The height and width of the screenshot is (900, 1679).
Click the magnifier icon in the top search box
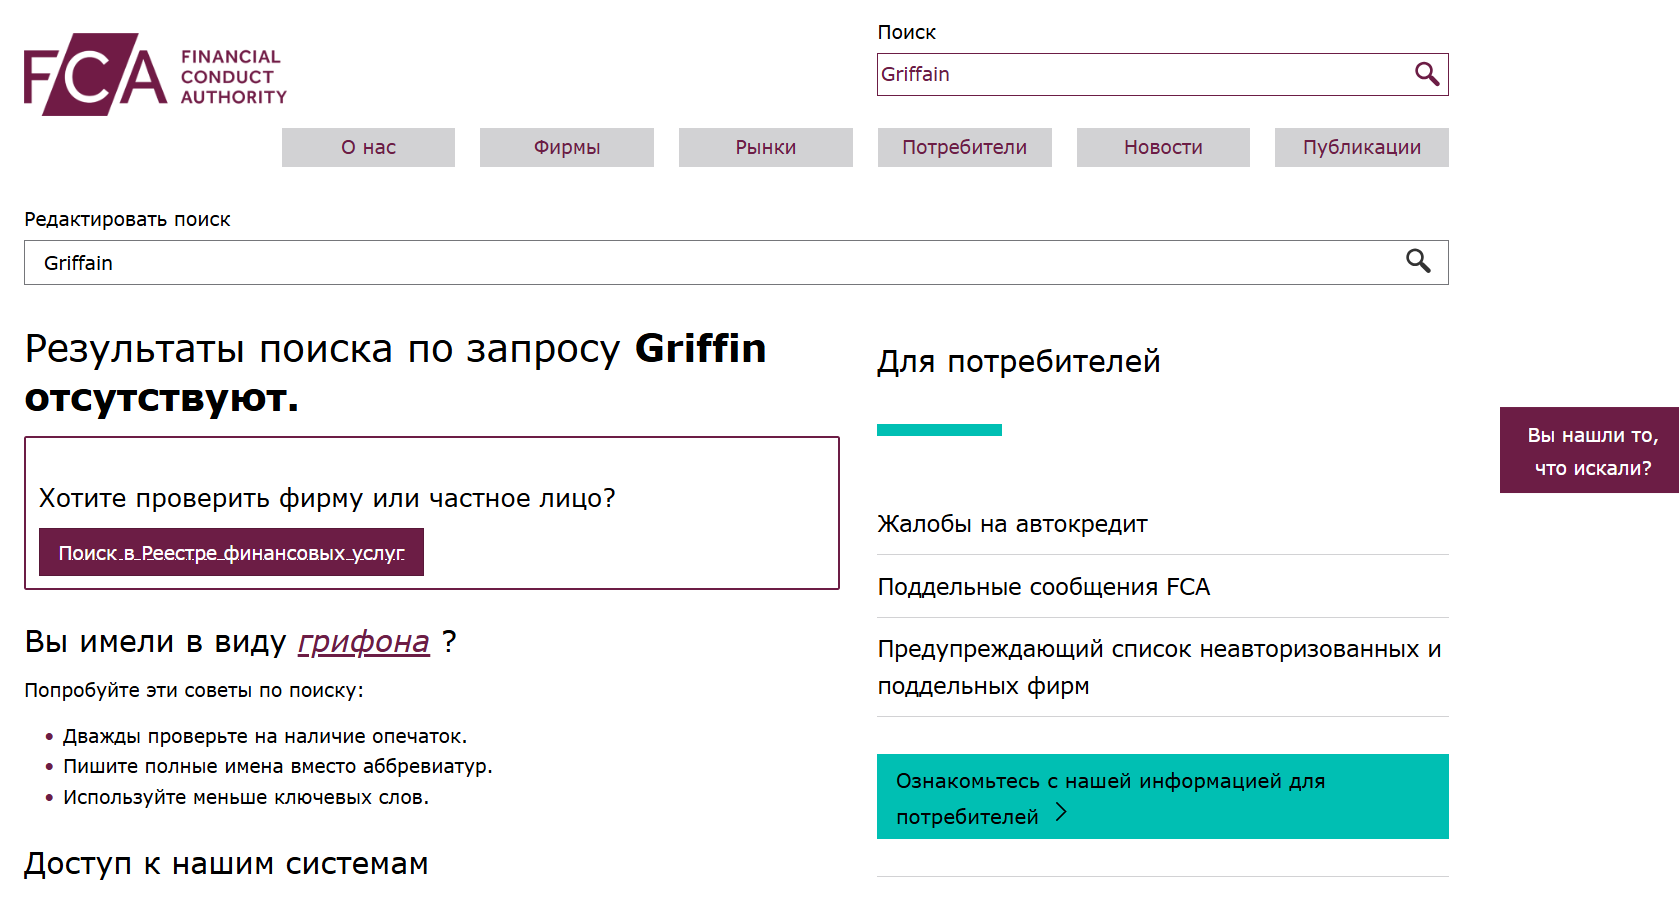pyautogui.click(x=1427, y=74)
